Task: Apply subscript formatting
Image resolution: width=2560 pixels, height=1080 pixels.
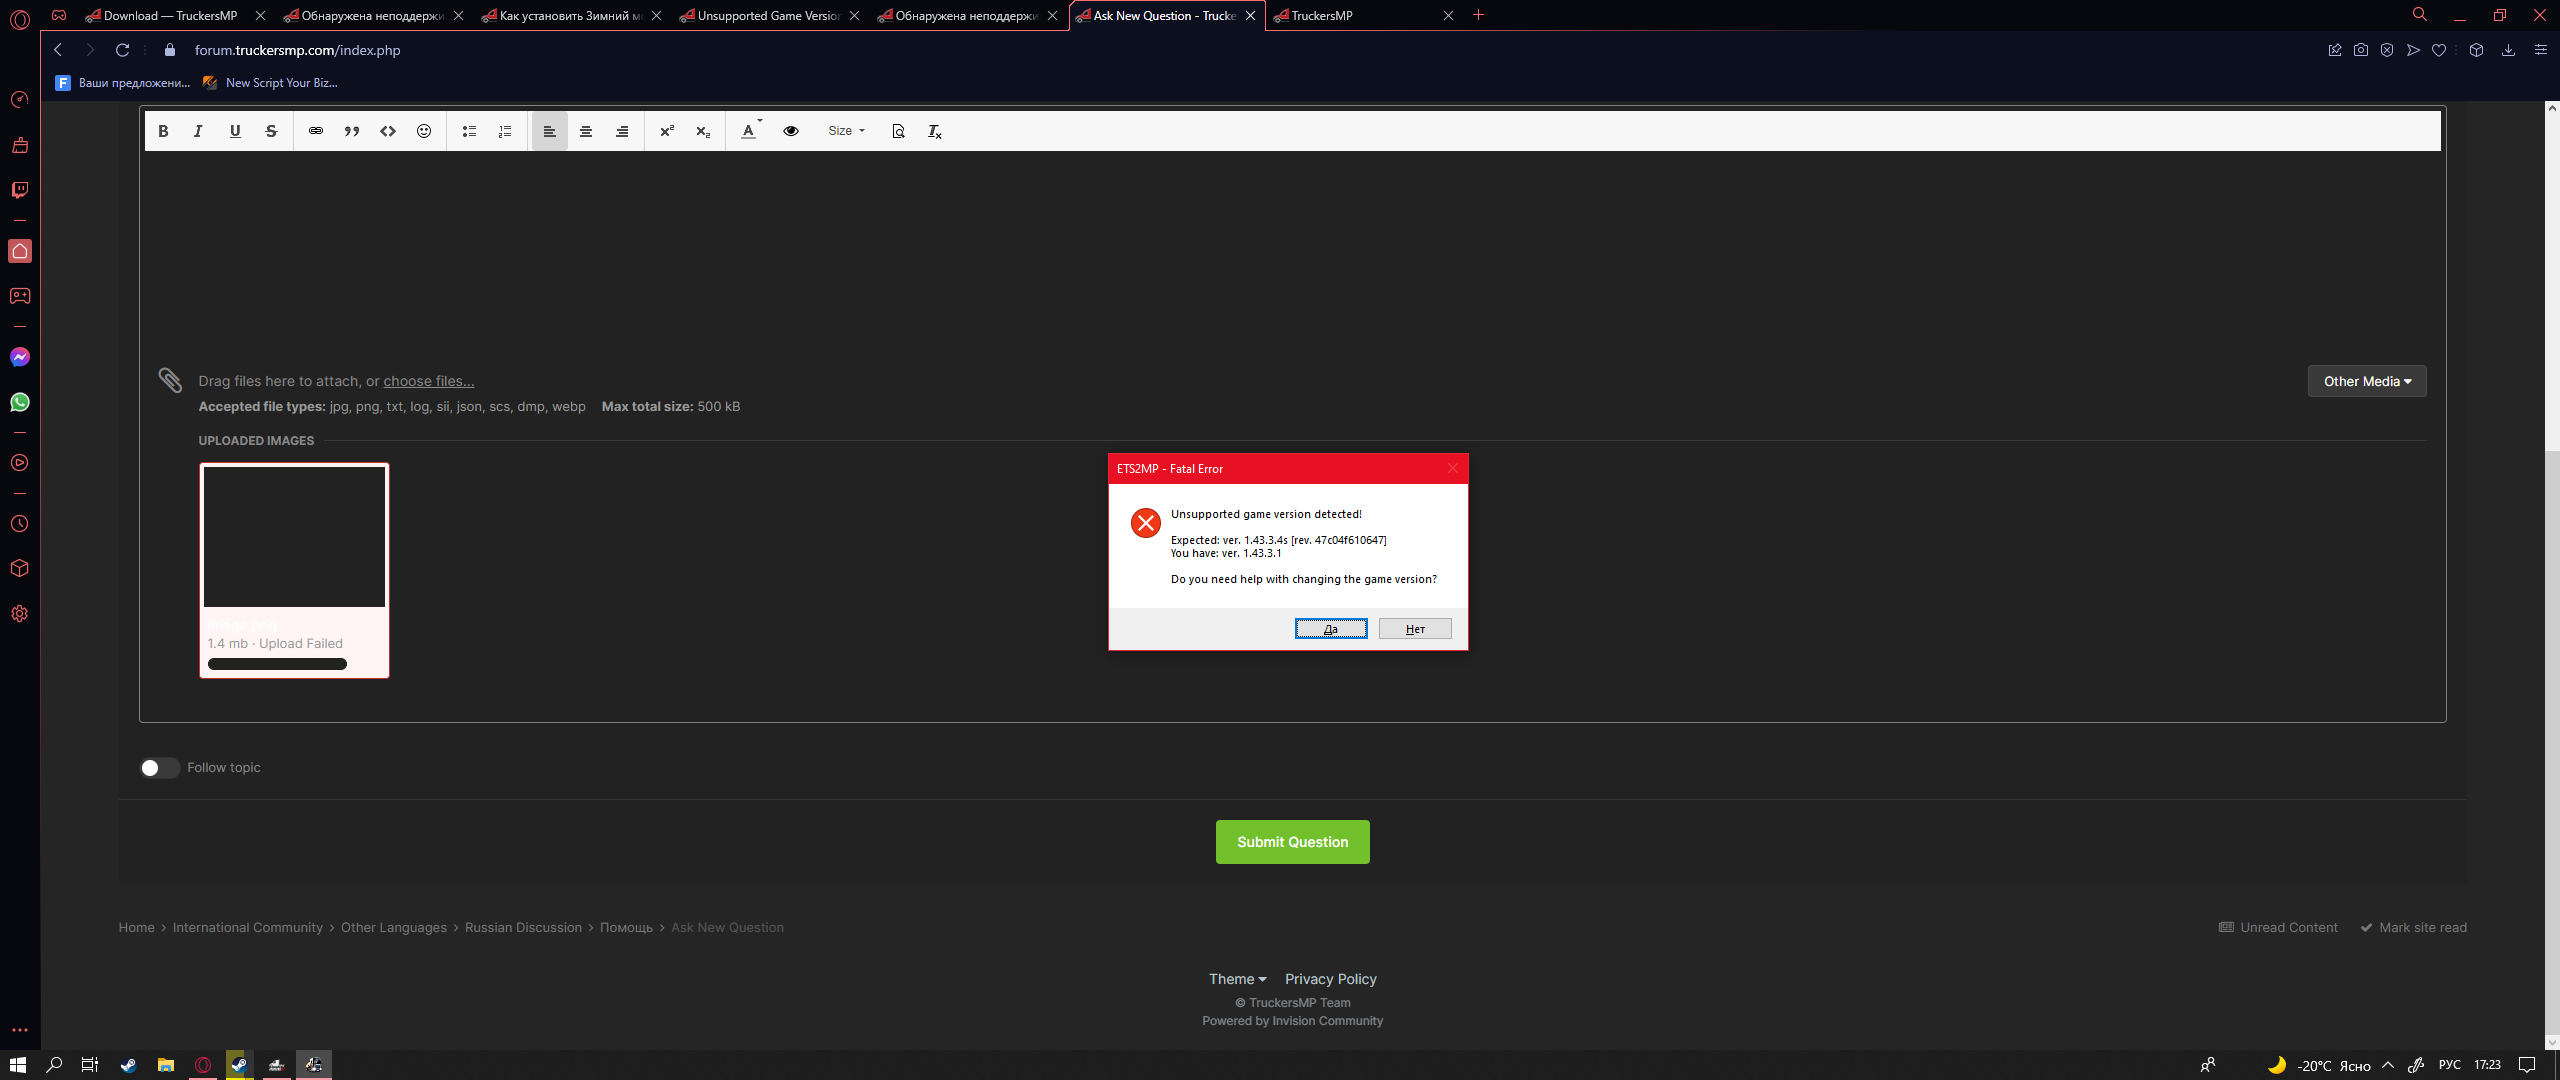Action: point(703,131)
